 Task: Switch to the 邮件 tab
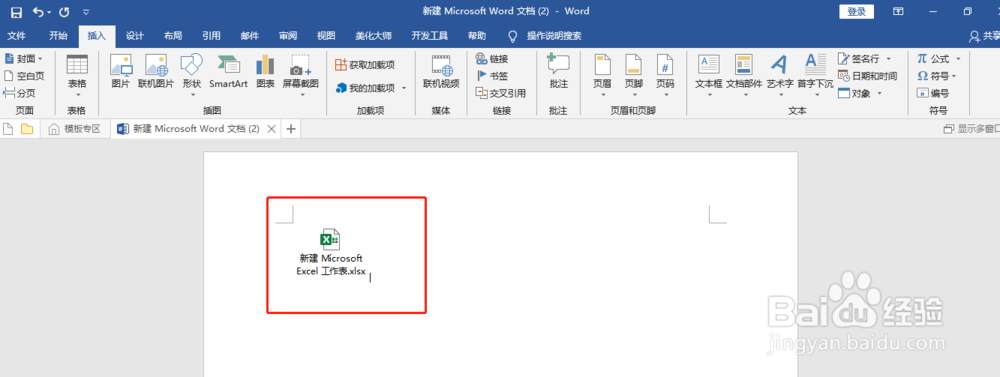(249, 36)
